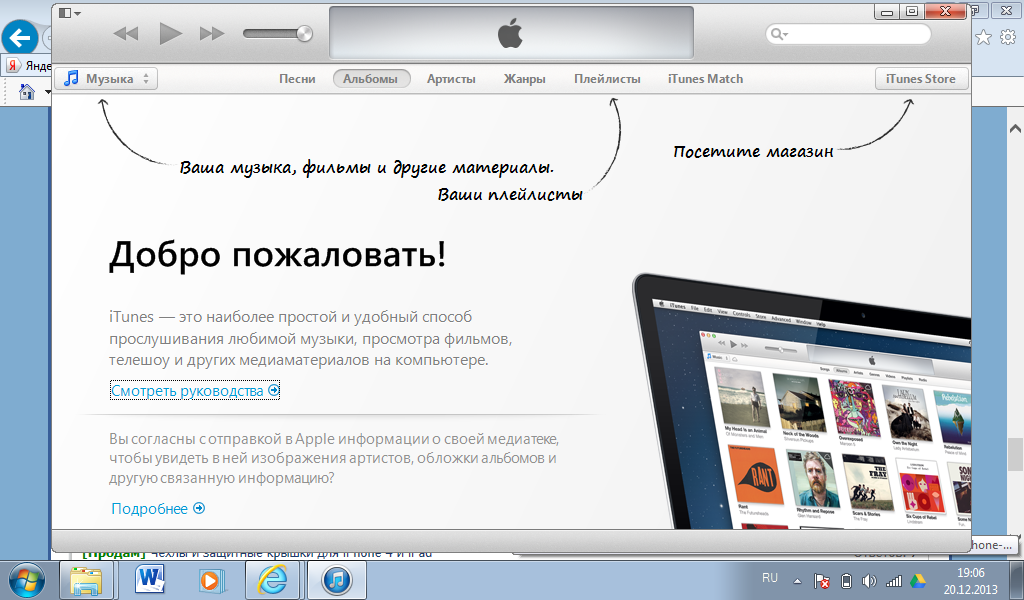
Task: Switch to Internet Explorer in the taskbar
Action: [272, 580]
